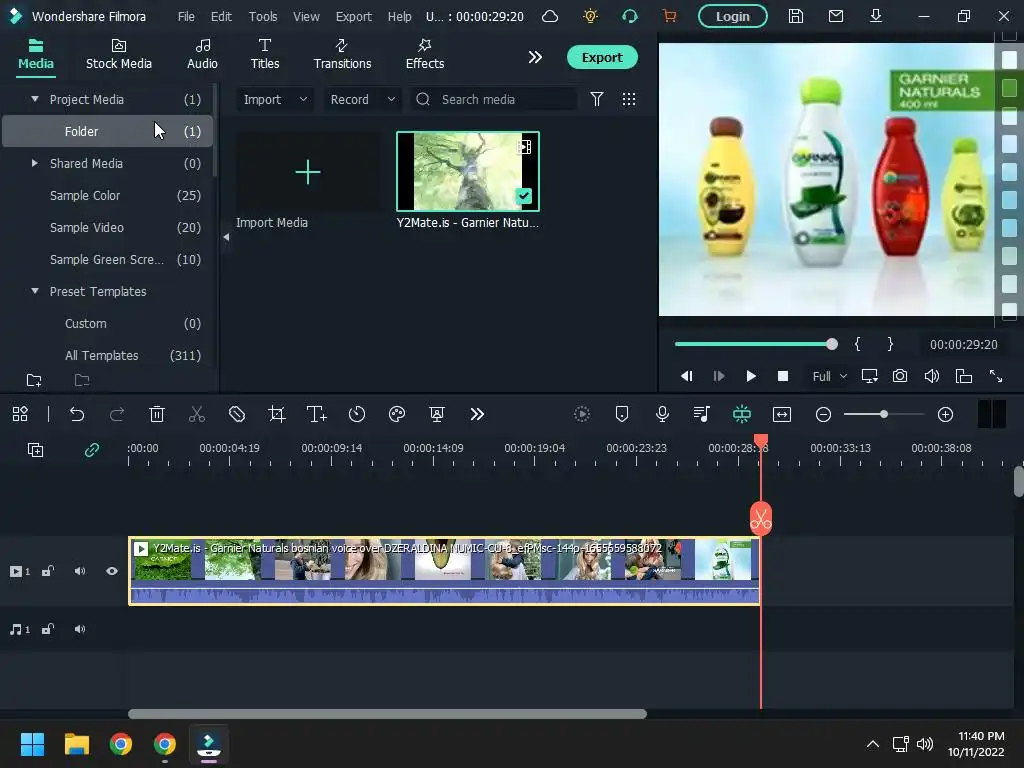
Task: Open the Edit menu
Action: tap(221, 16)
